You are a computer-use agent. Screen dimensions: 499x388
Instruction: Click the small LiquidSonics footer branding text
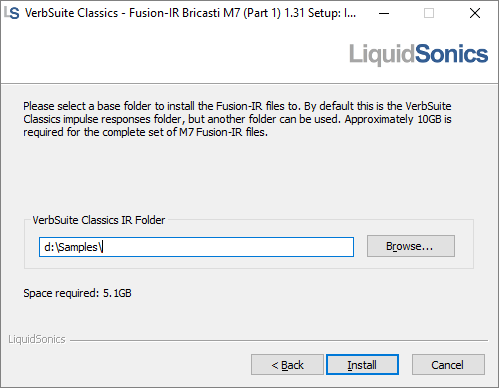[37, 339]
